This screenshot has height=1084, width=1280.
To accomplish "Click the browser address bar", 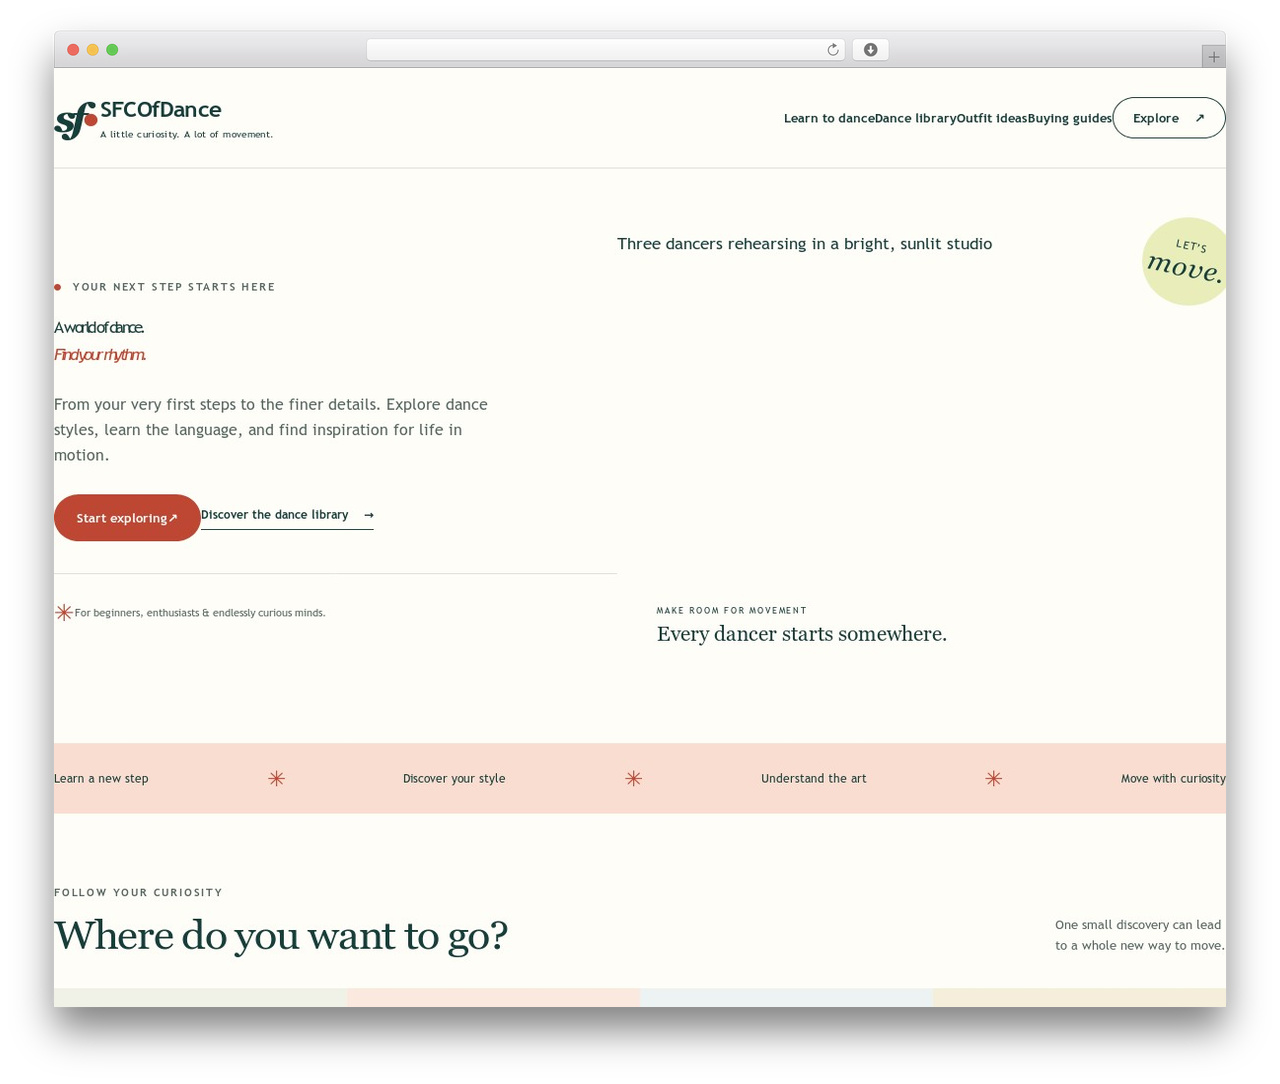I will point(605,50).
